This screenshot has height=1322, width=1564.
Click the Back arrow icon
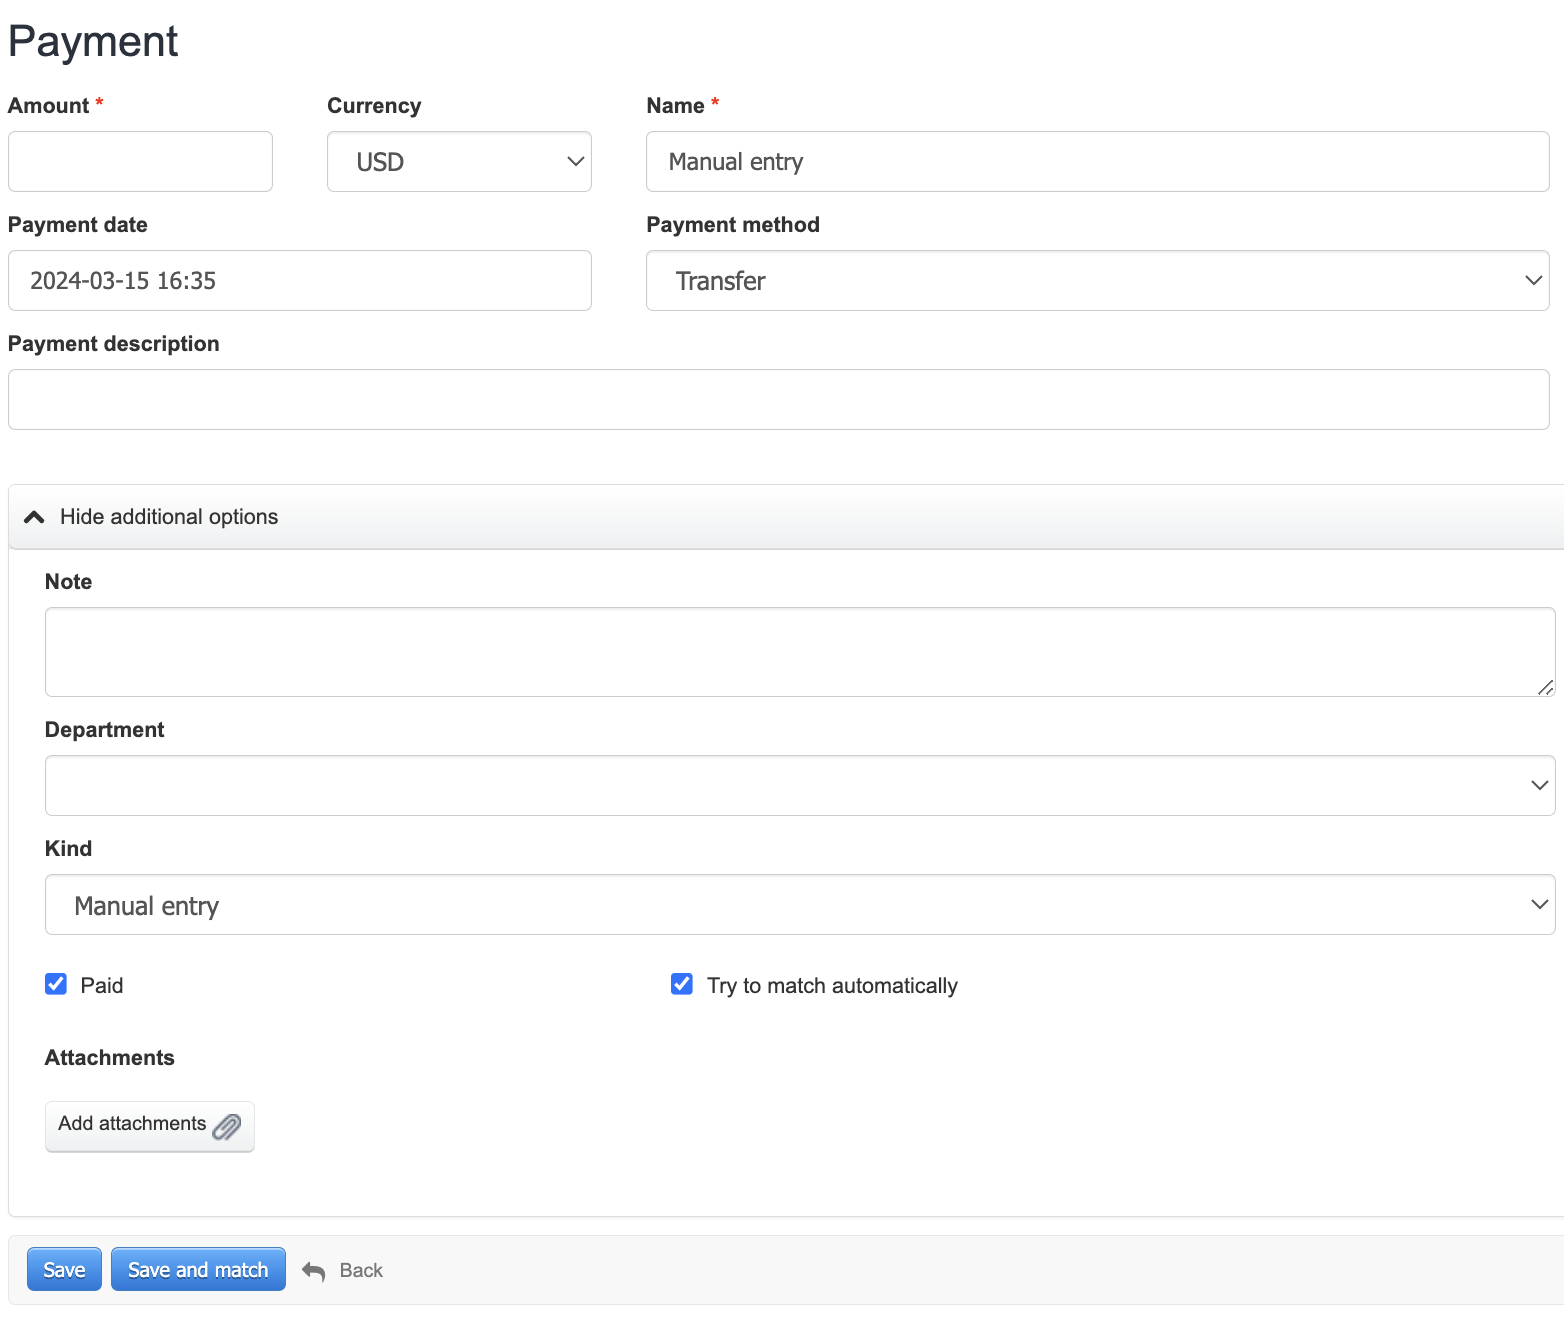(x=314, y=1271)
